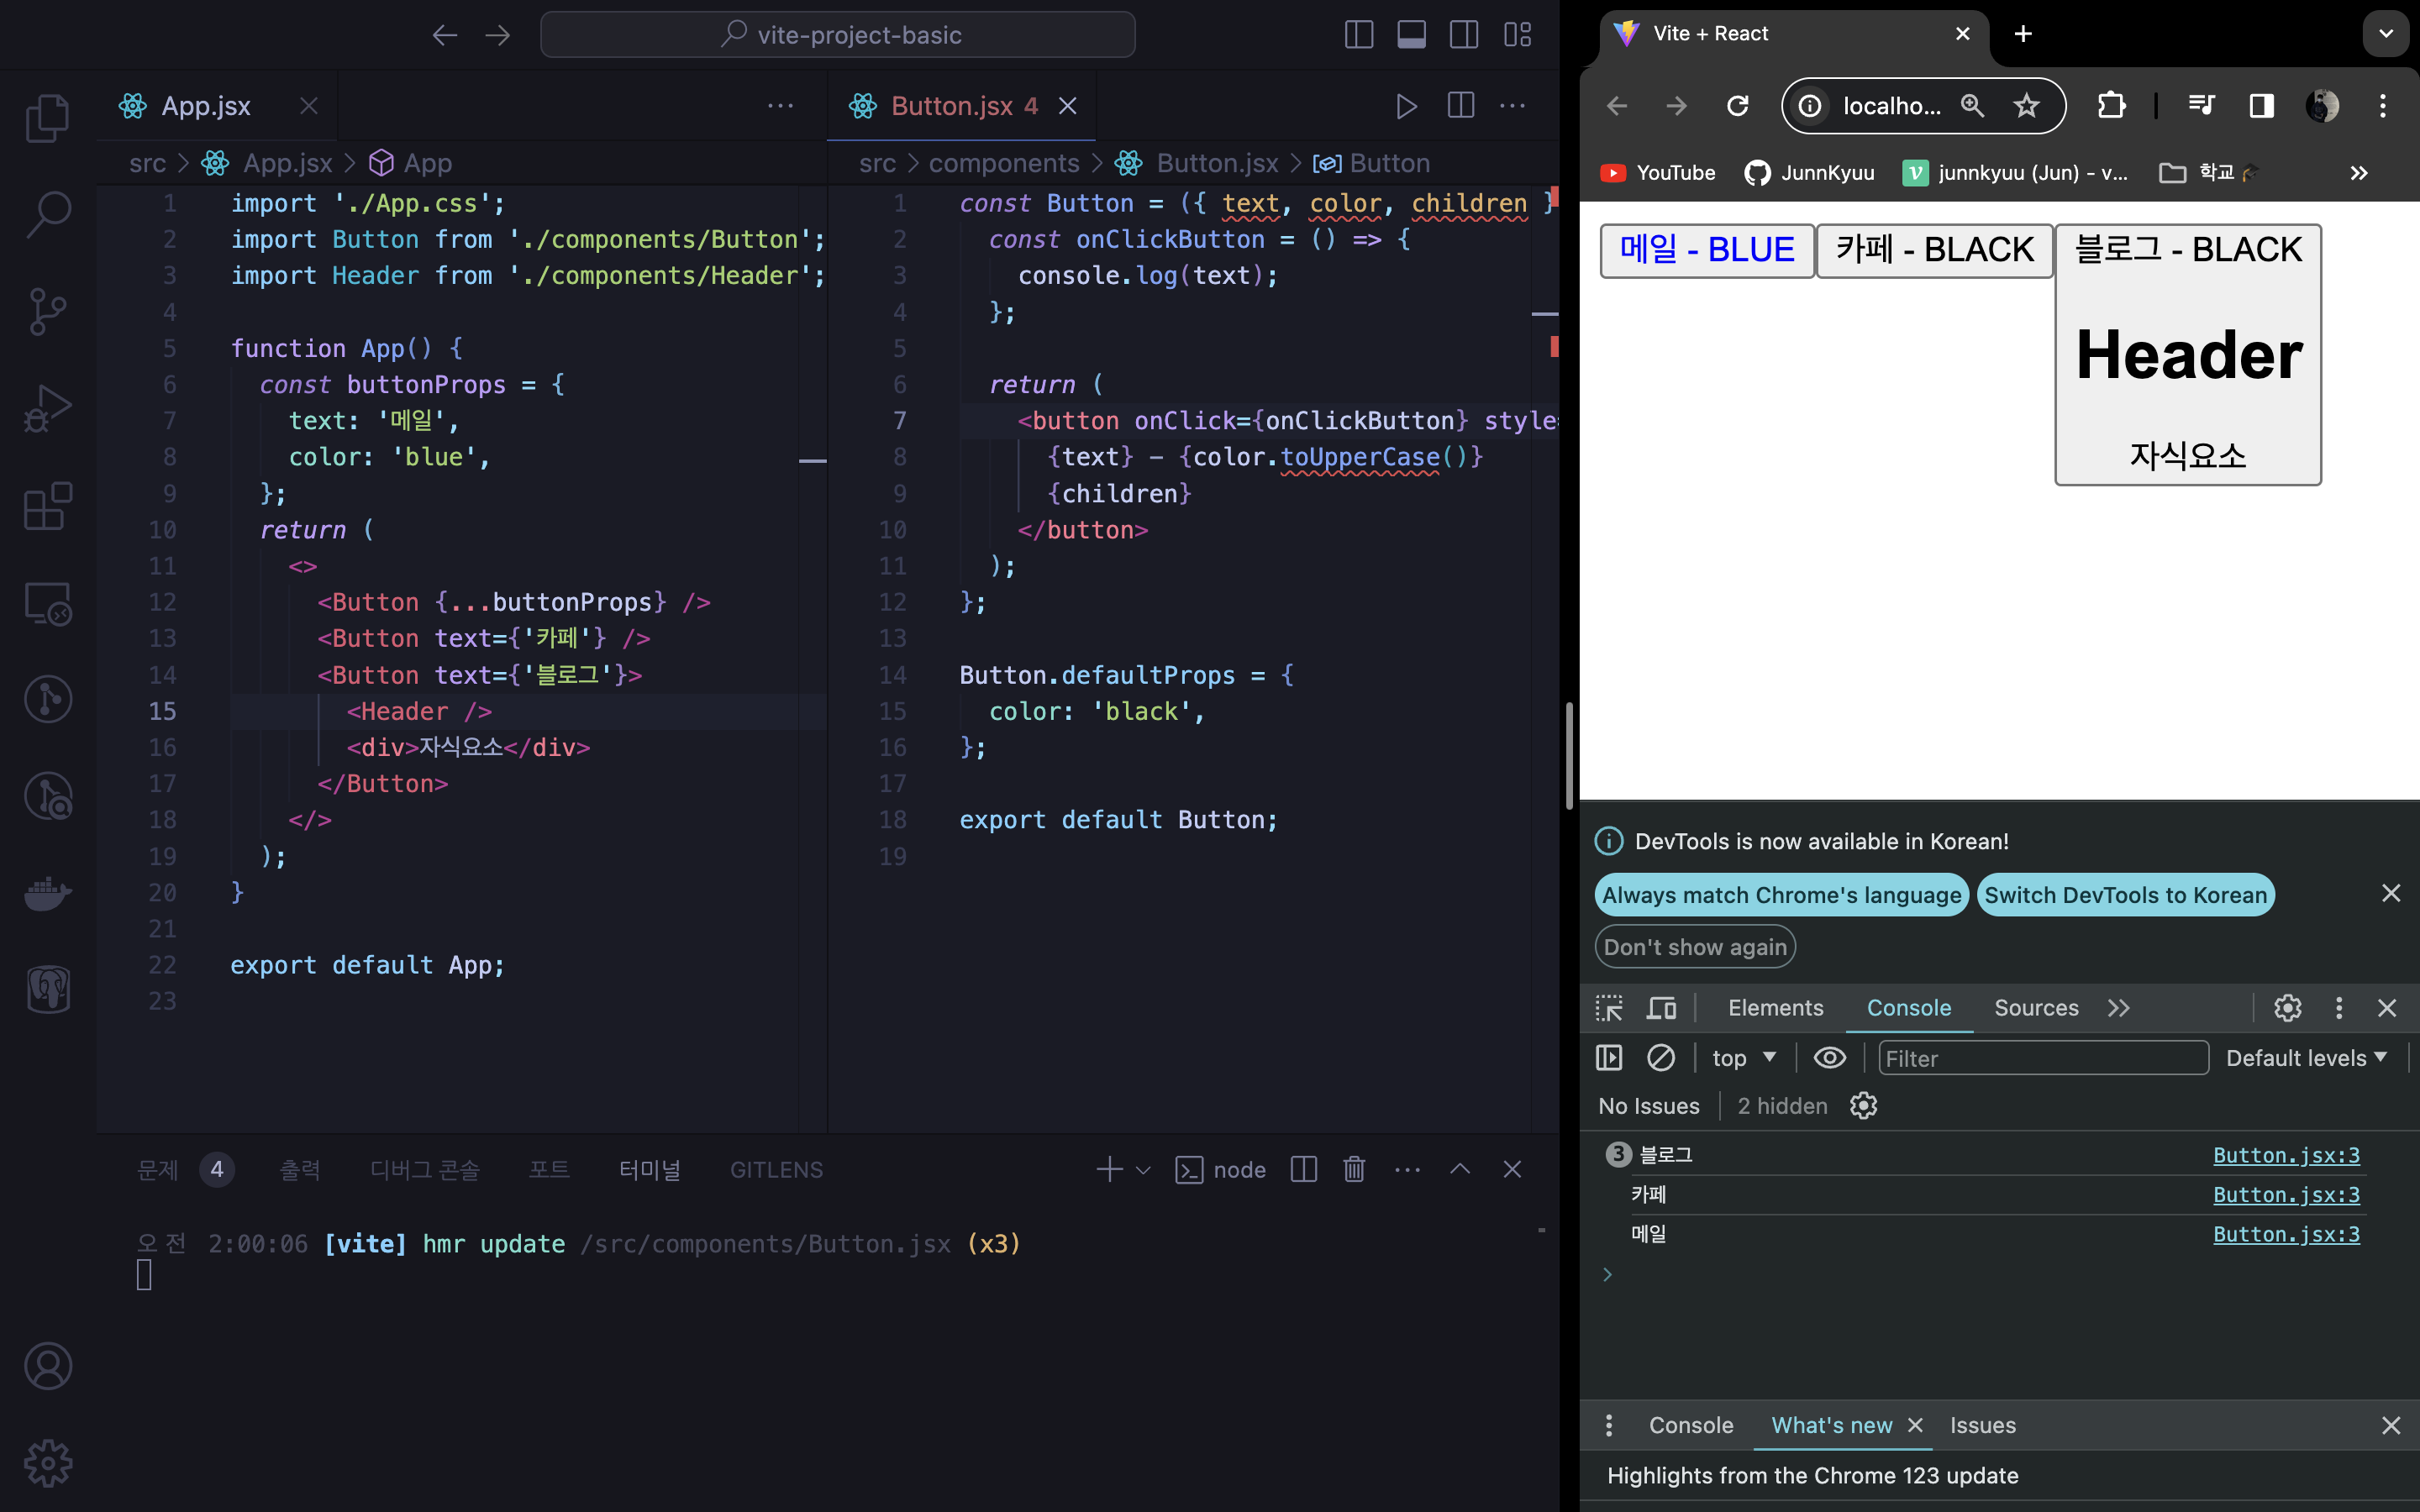Image resolution: width=2420 pixels, height=1512 pixels.
Task: Switch to the App.jsx editor tab
Action: [206, 106]
